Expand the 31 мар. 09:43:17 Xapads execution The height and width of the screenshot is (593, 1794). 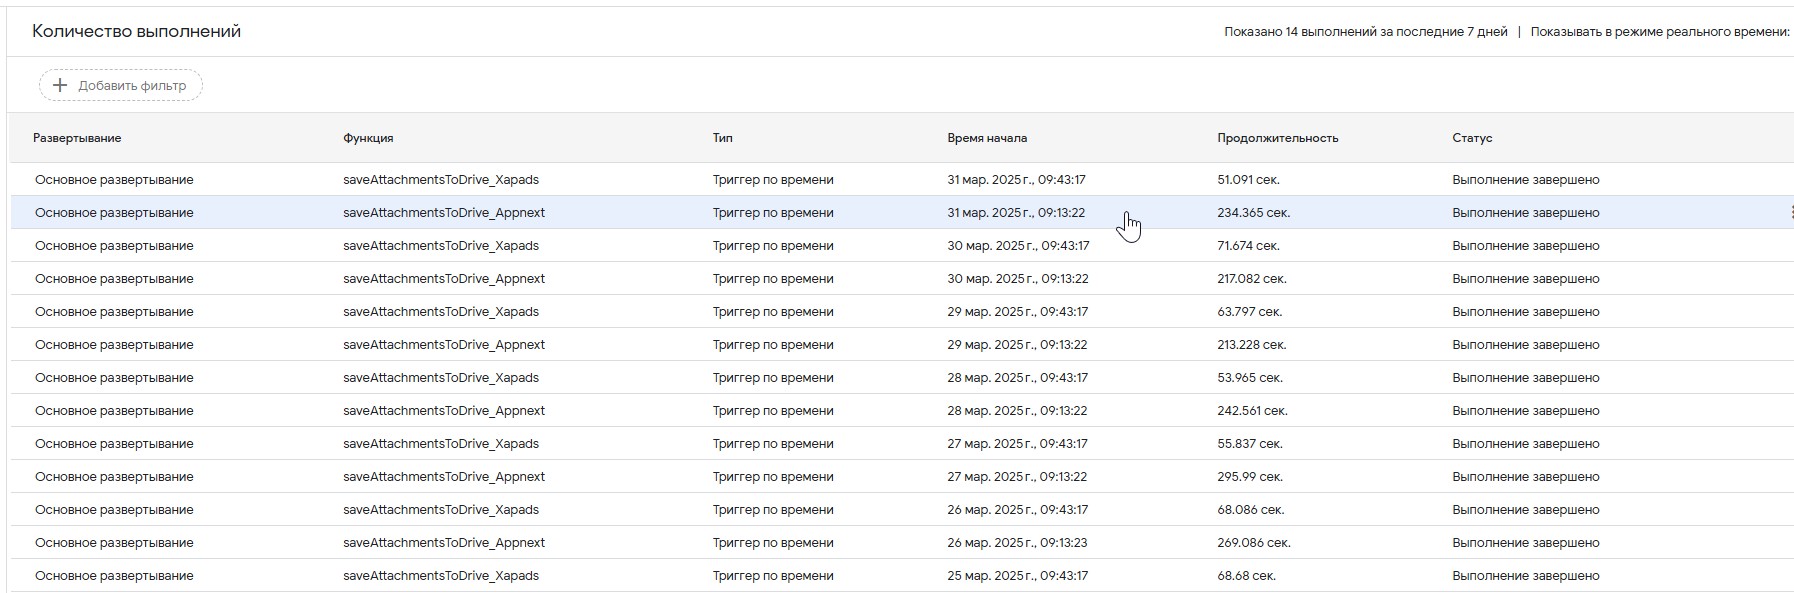(902, 180)
